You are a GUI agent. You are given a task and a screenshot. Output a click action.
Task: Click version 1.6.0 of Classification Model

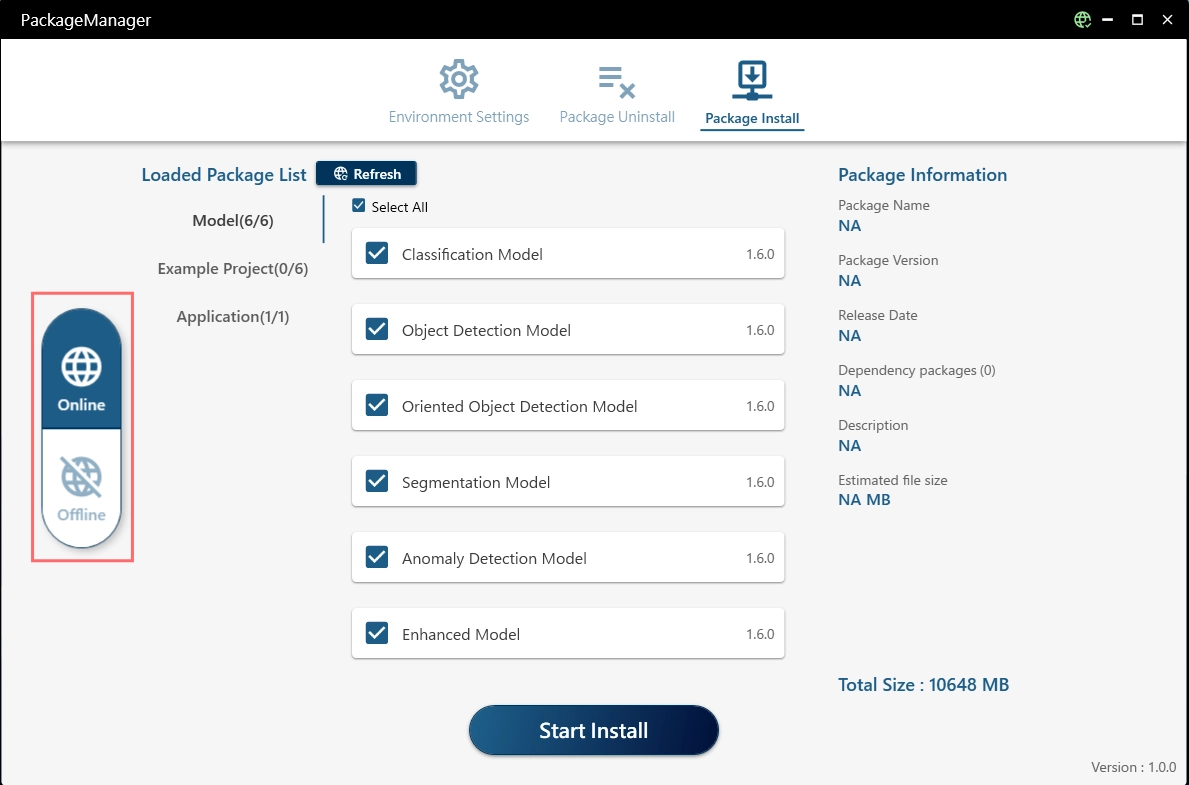(760, 254)
